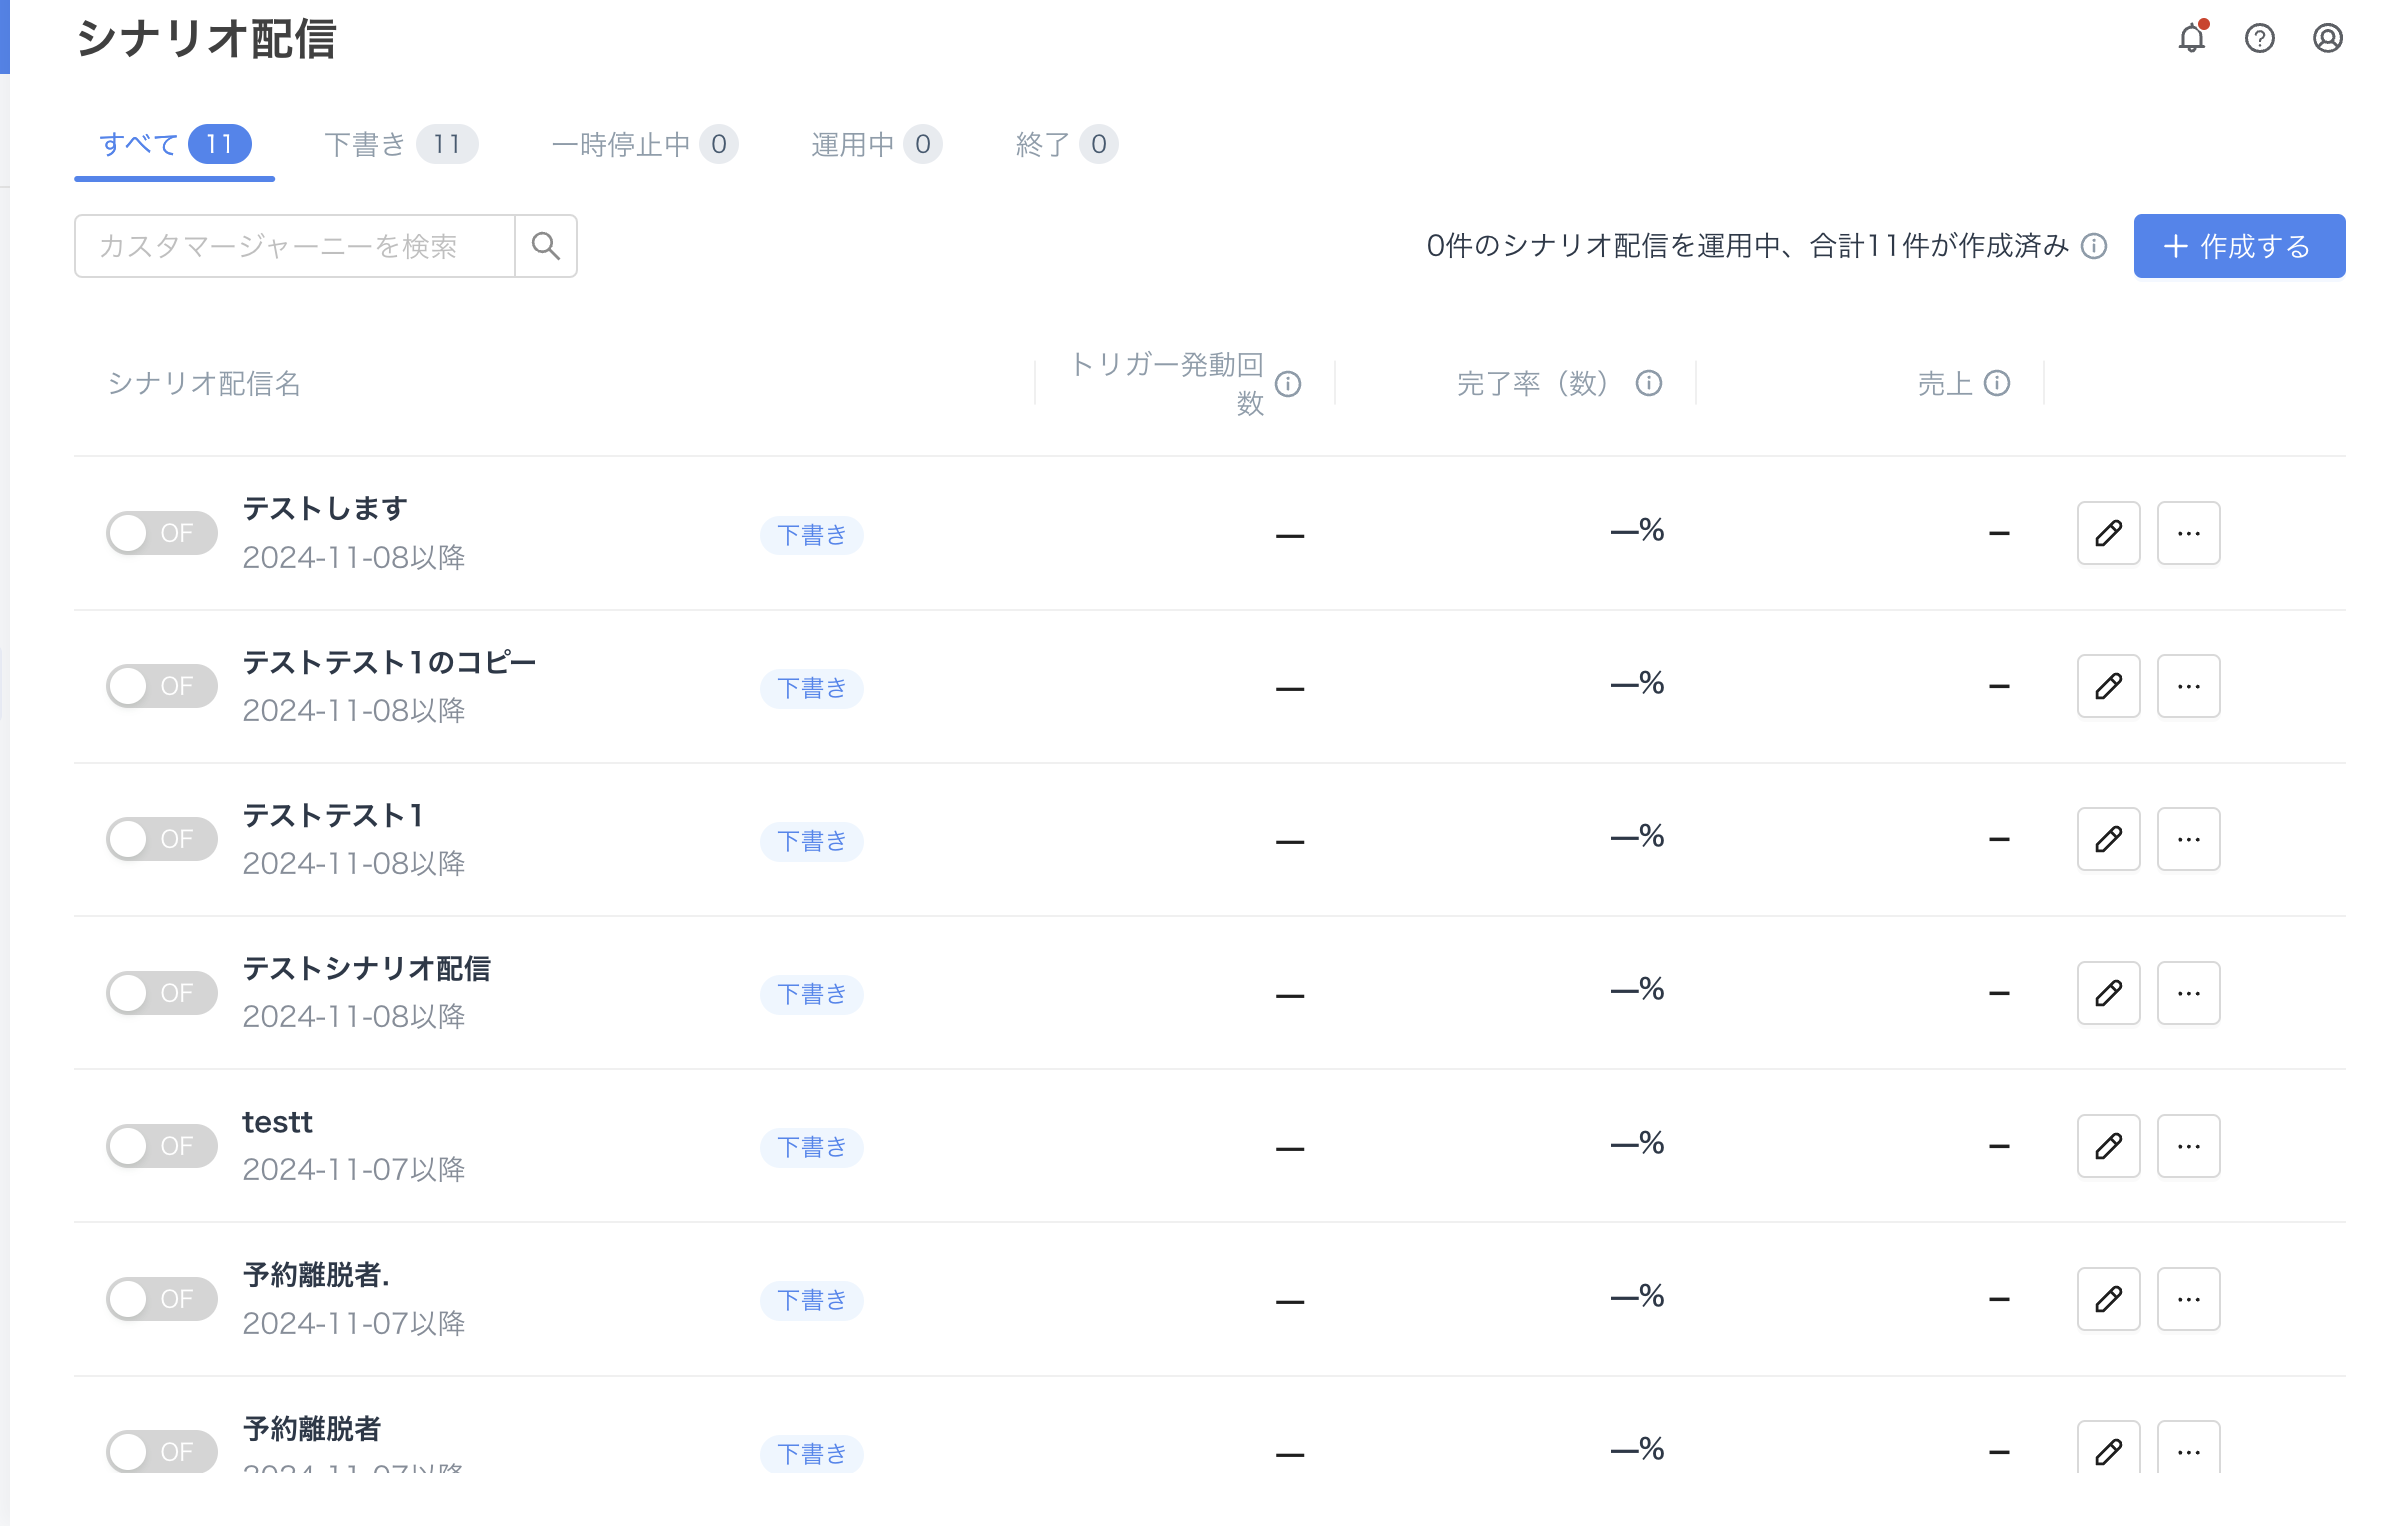Open the notifications bell icon
Screen dimensions: 2394x1526
(2191, 38)
